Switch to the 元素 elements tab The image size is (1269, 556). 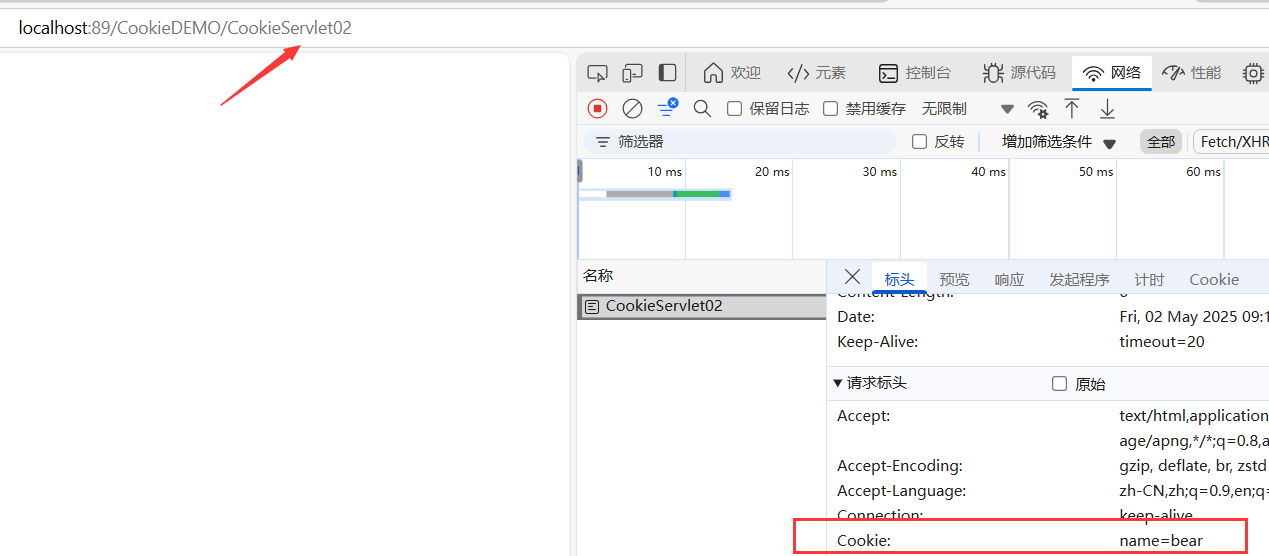click(817, 73)
